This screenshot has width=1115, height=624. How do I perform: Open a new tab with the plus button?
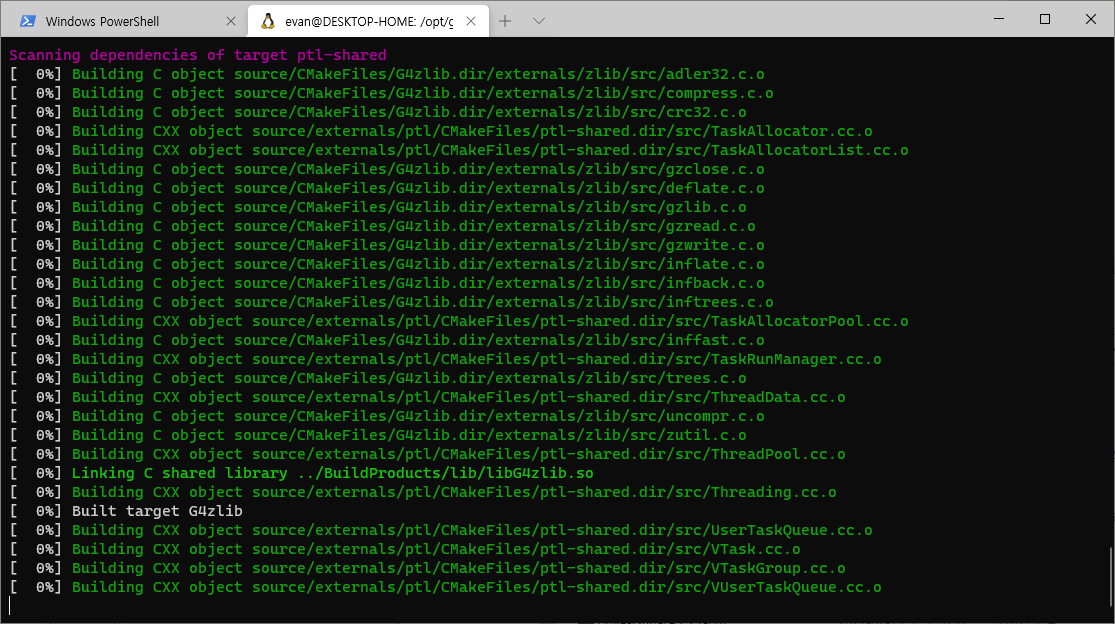pyautogui.click(x=505, y=21)
